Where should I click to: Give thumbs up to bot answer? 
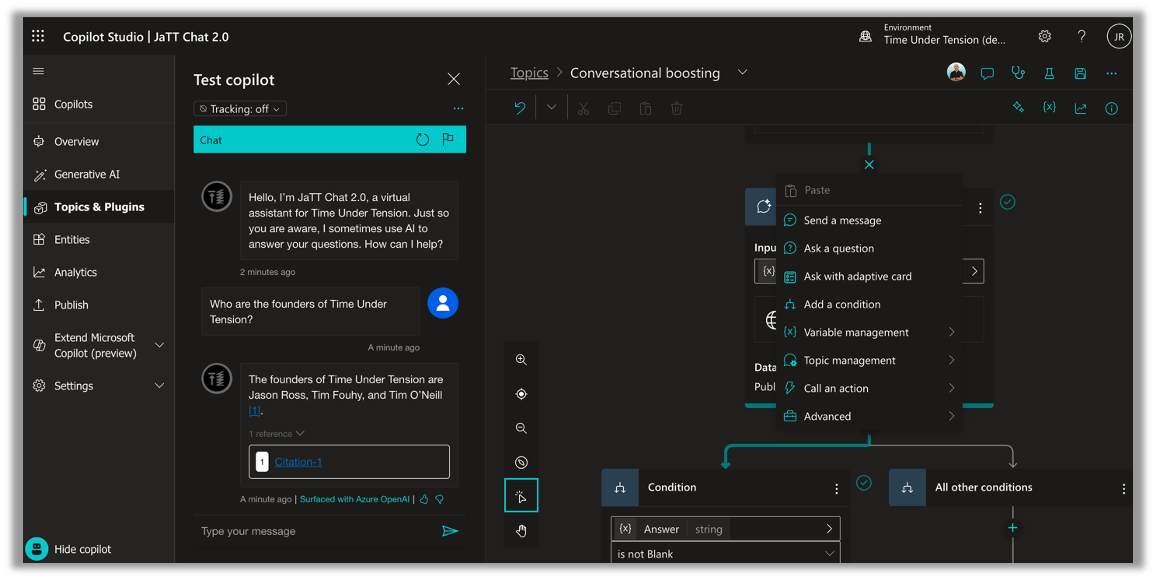point(424,499)
